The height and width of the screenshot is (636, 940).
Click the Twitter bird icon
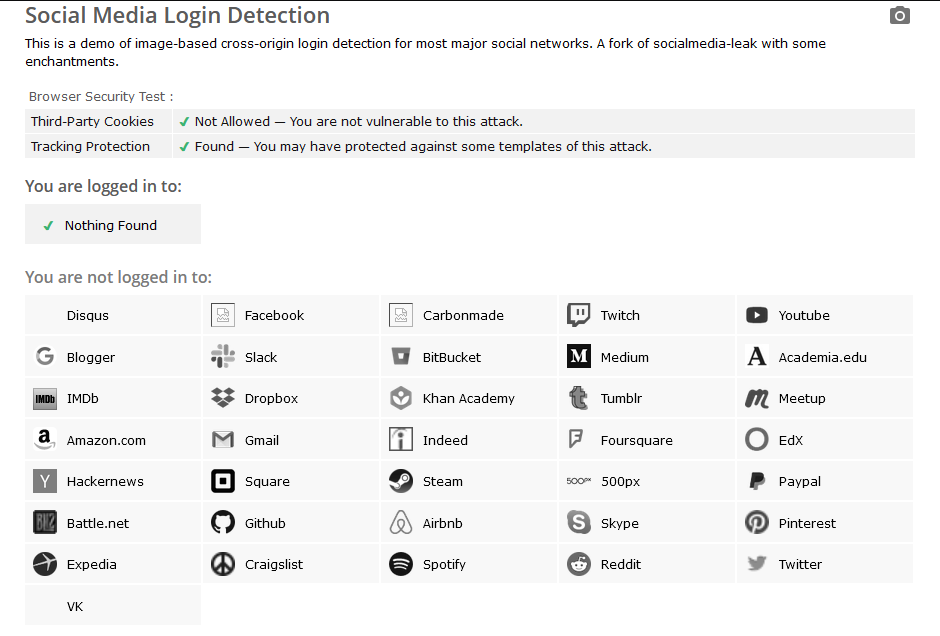tap(756, 564)
